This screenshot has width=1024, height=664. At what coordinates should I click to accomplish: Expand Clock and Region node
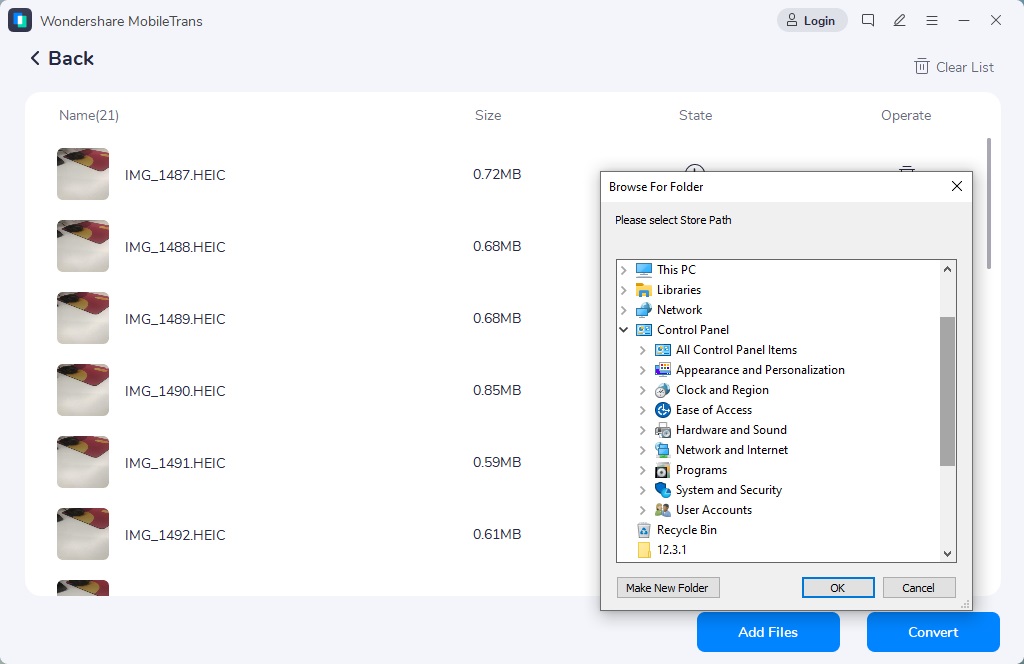(643, 390)
